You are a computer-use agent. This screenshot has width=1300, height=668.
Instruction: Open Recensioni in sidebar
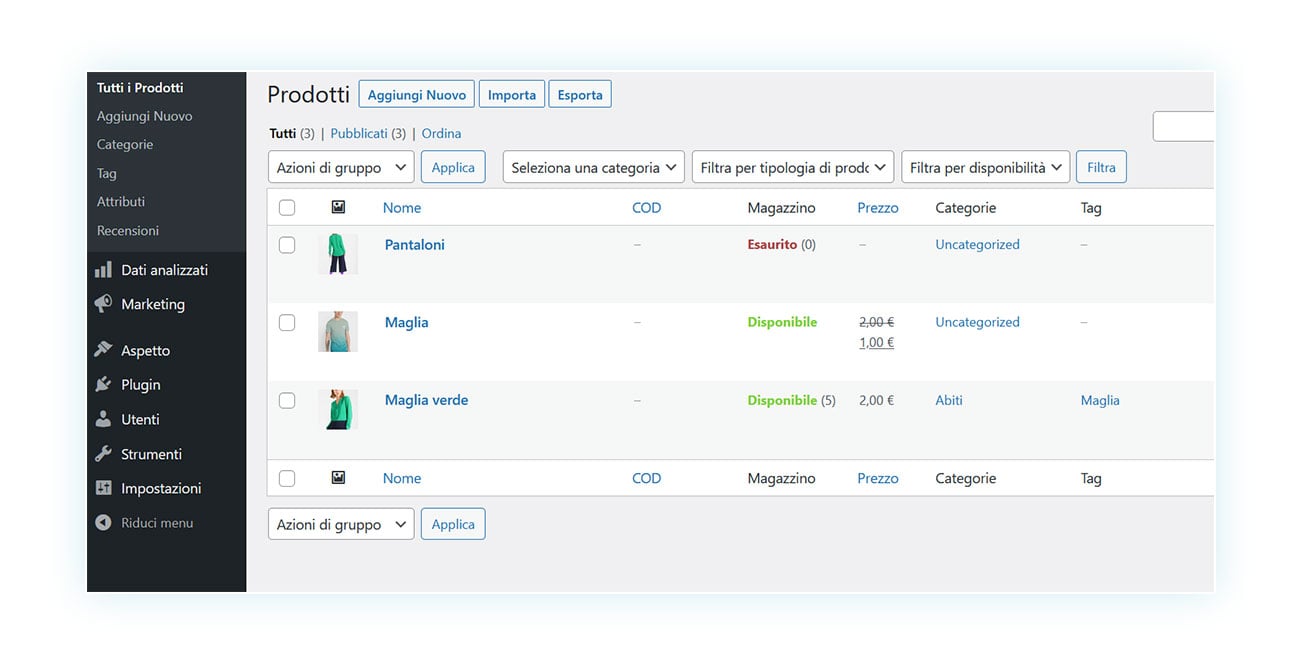coord(128,230)
